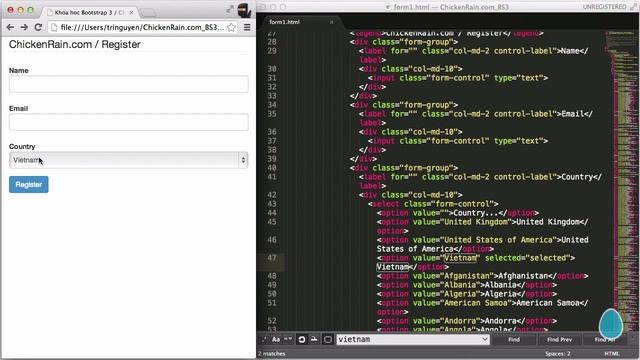This screenshot has height=360, width=640.
Task: Click the Albania option text on line 49
Action: (500, 285)
